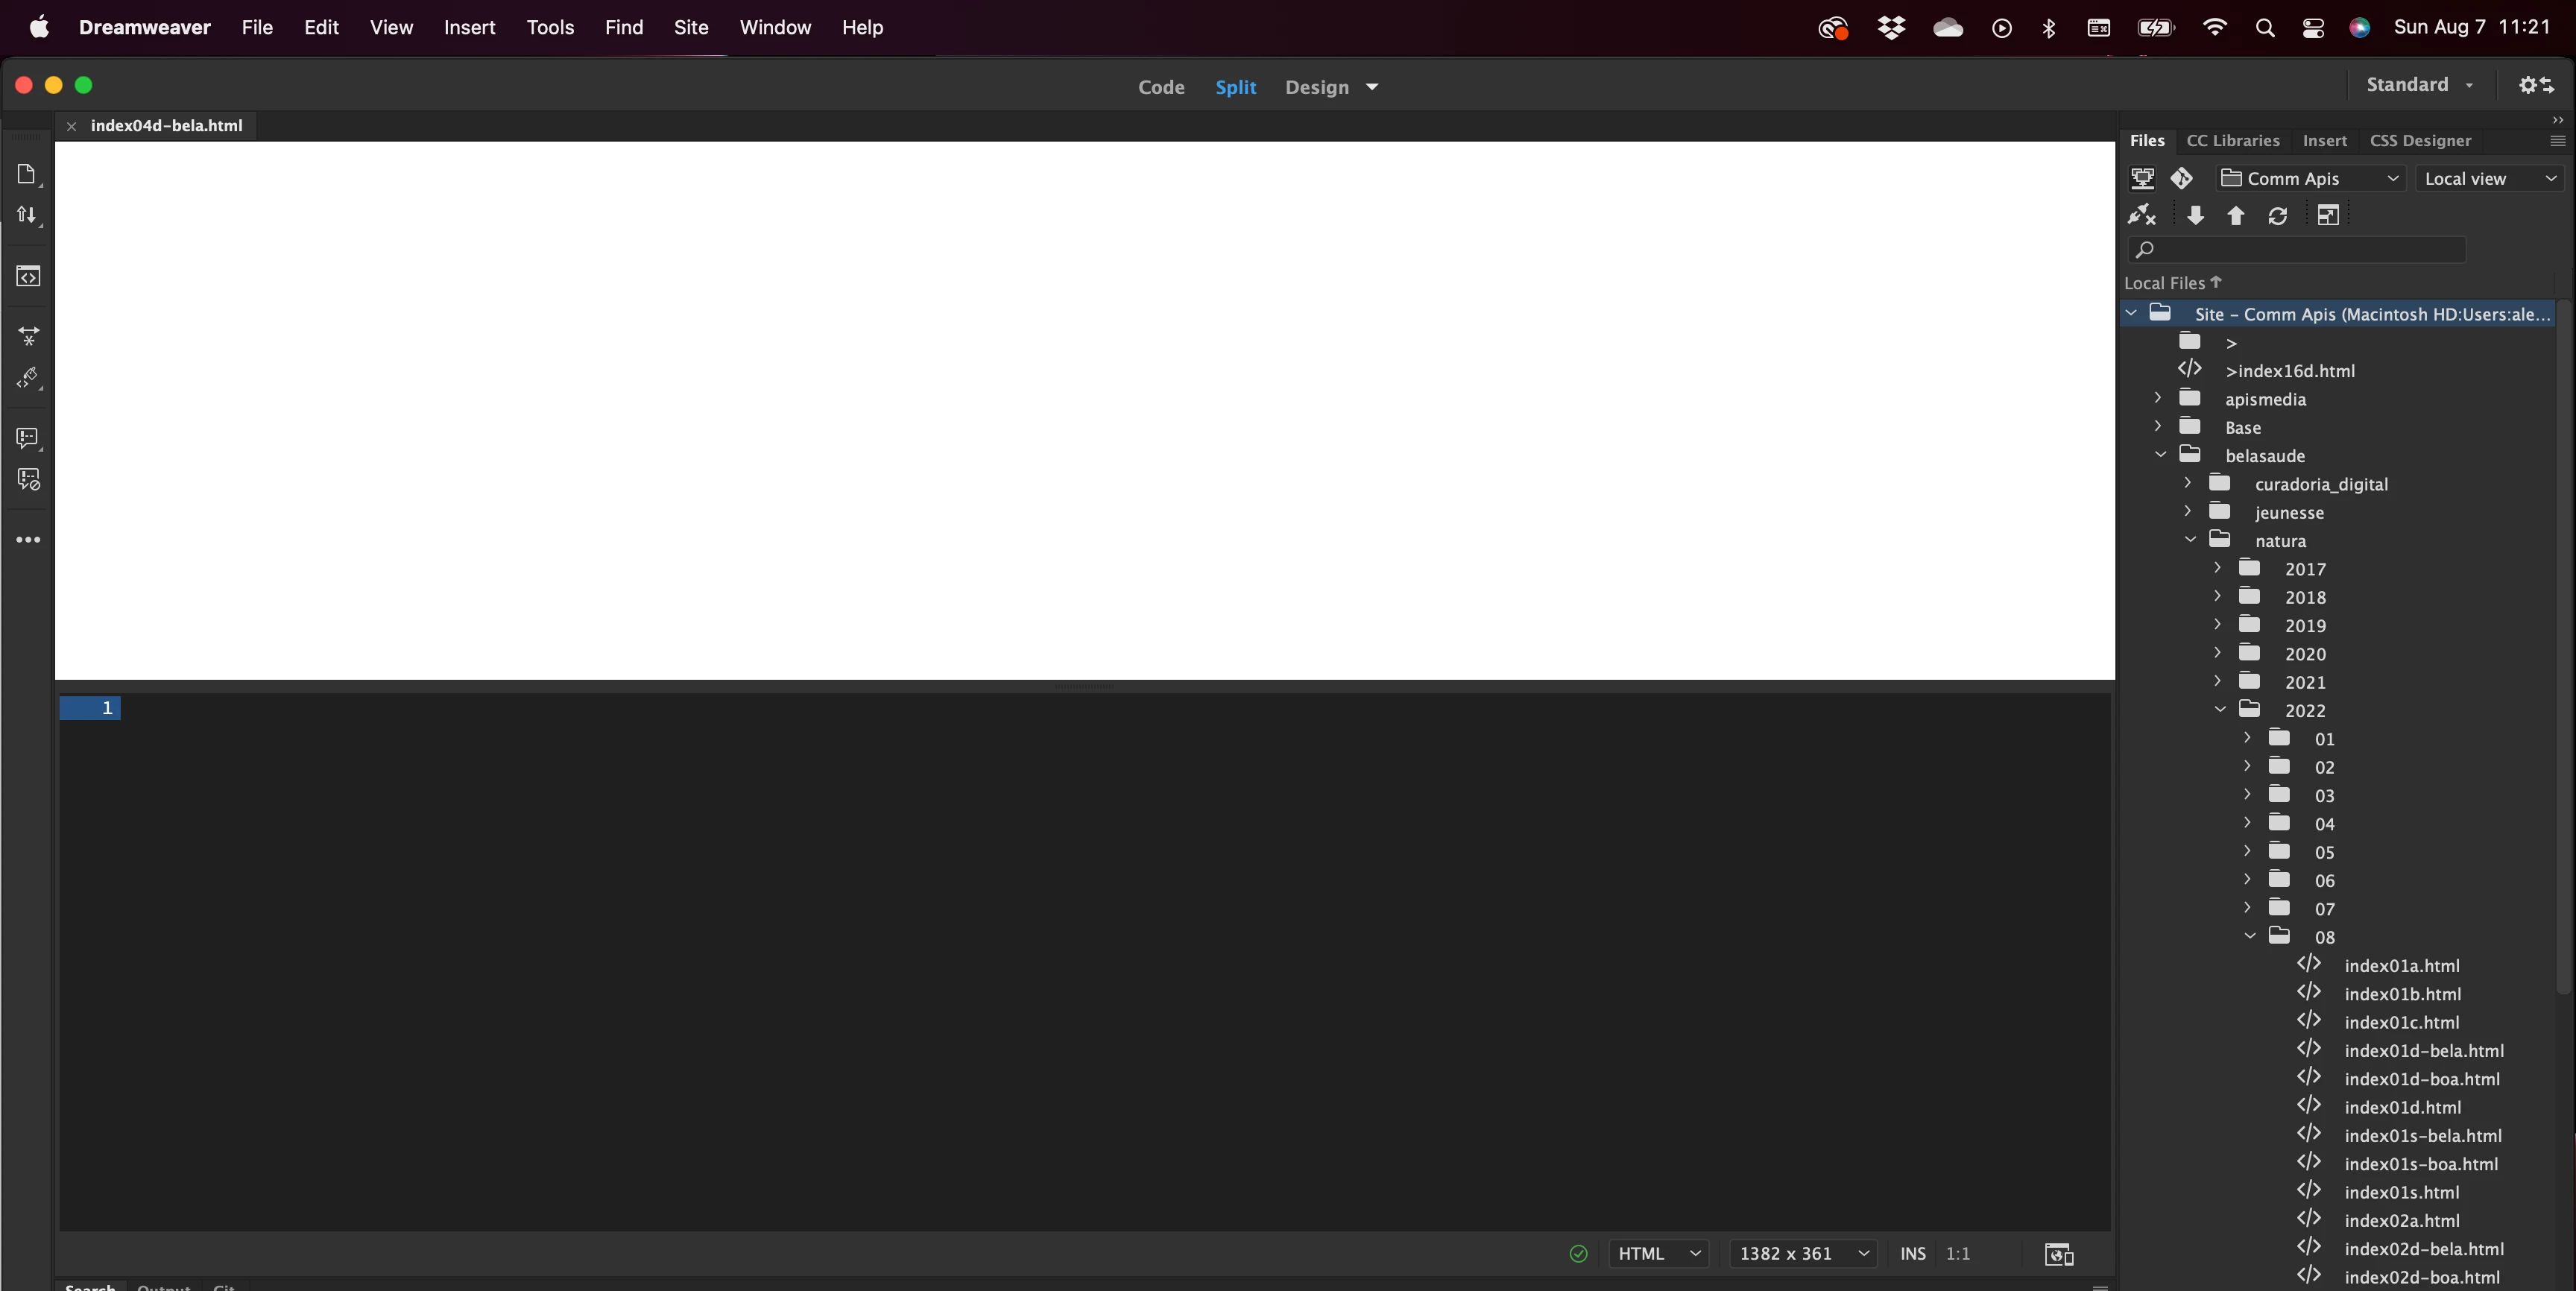Screen dimensions: 2576x1291
Task: Click the File Management arrows icon
Action: [27, 215]
